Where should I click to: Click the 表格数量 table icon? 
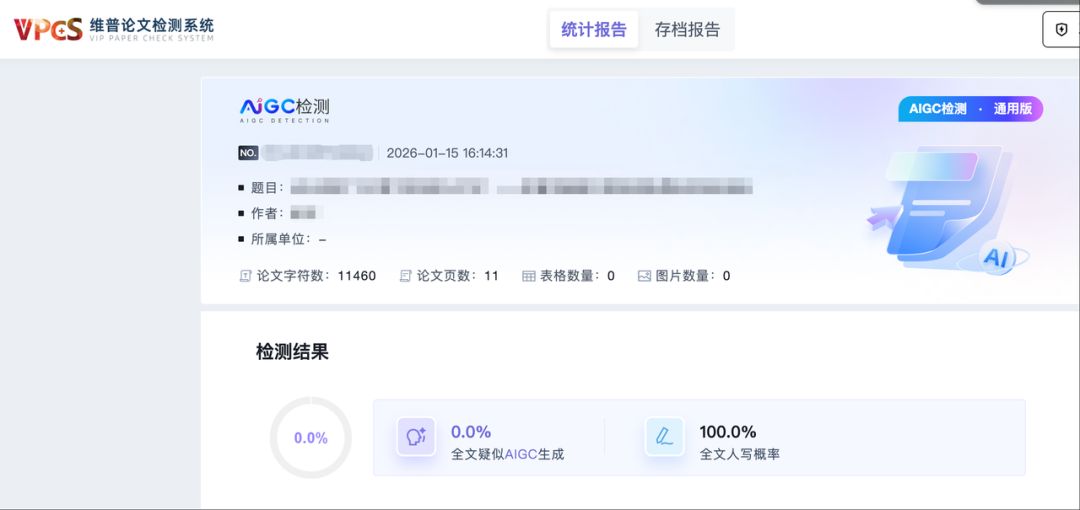529,276
